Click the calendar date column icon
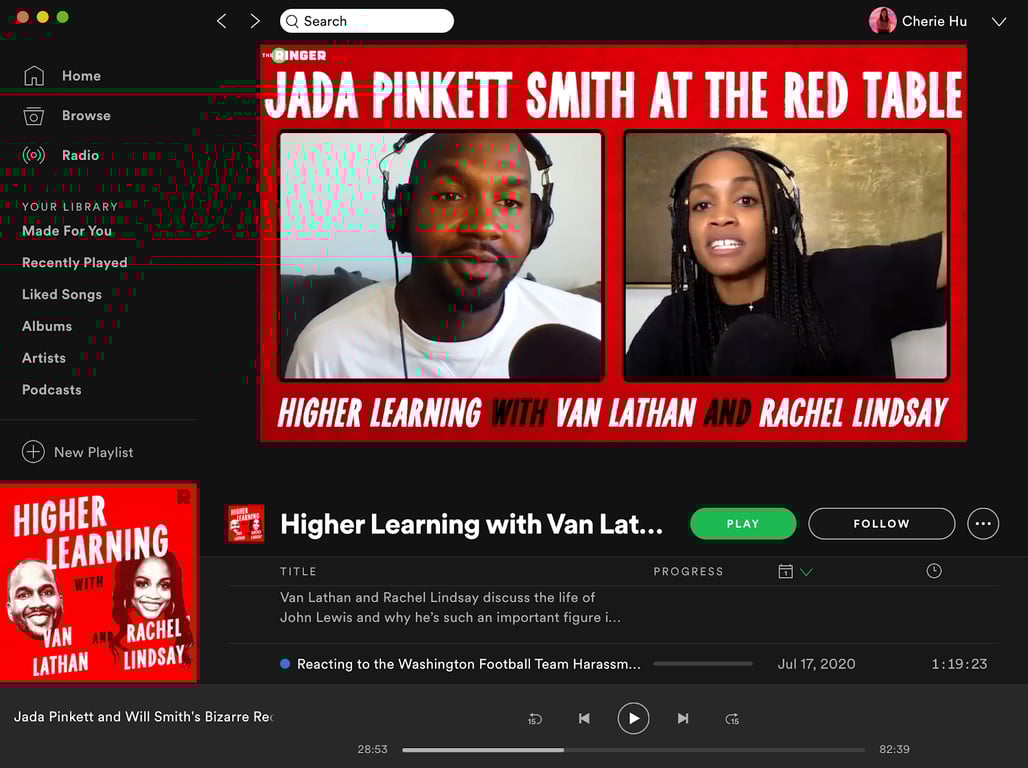 [785, 571]
